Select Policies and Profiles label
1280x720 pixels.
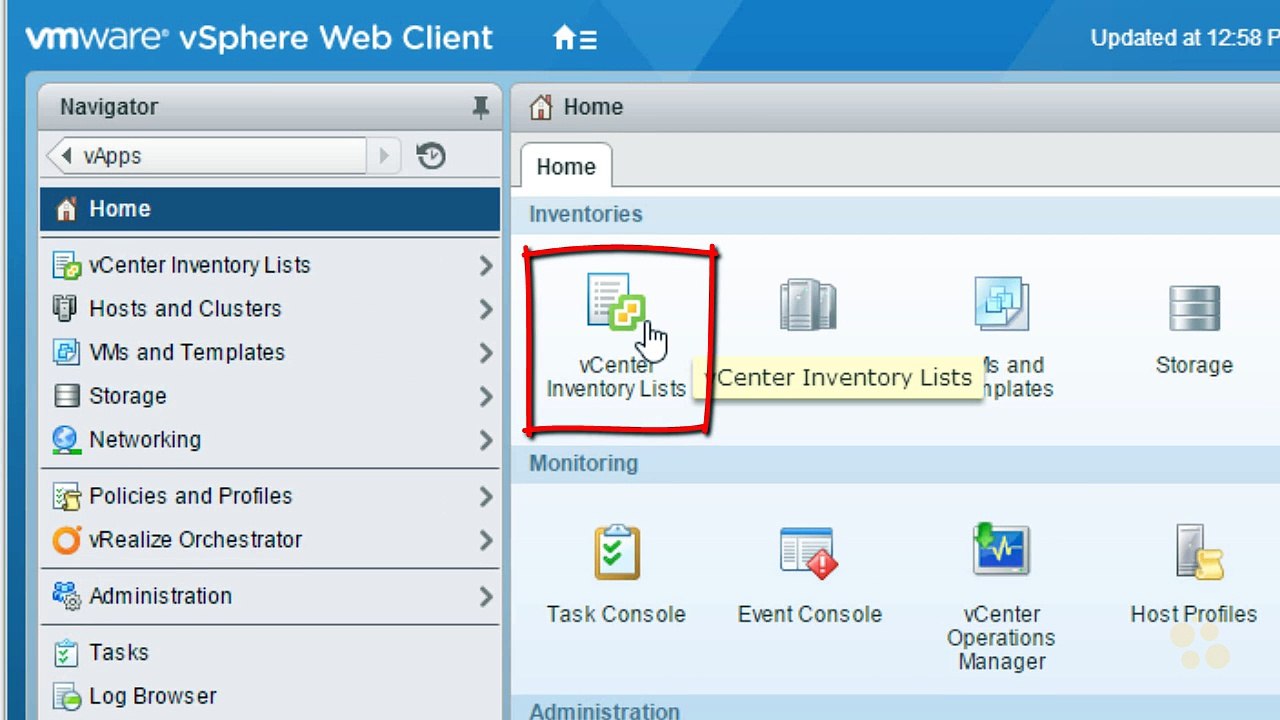[x=191, y=496]
